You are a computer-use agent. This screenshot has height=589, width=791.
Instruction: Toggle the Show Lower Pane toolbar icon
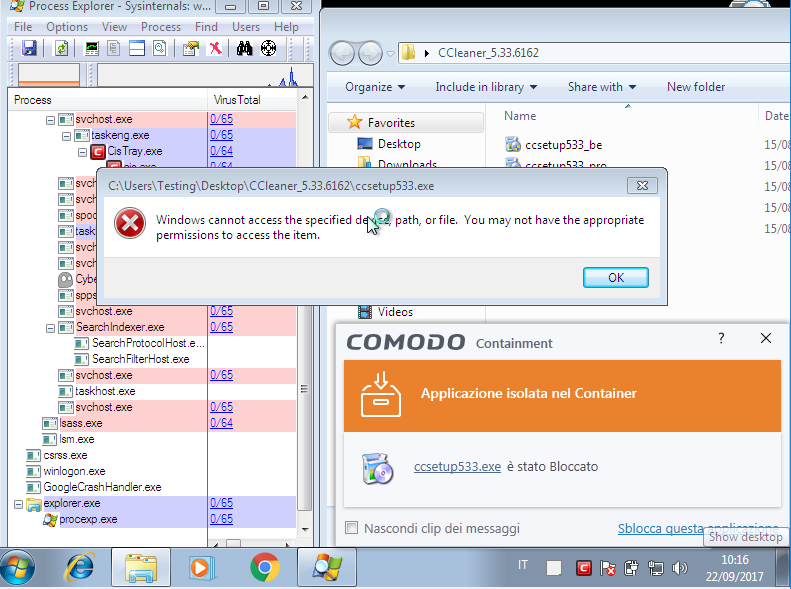137,48
